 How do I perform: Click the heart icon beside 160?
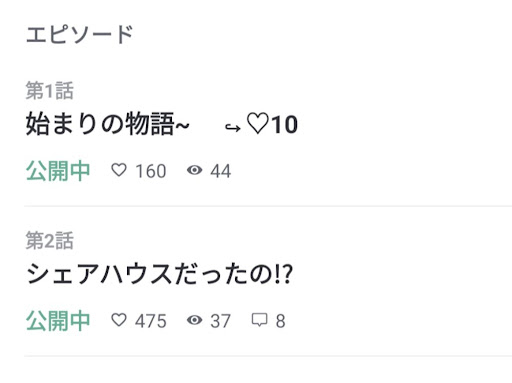[x=119, y=170]
